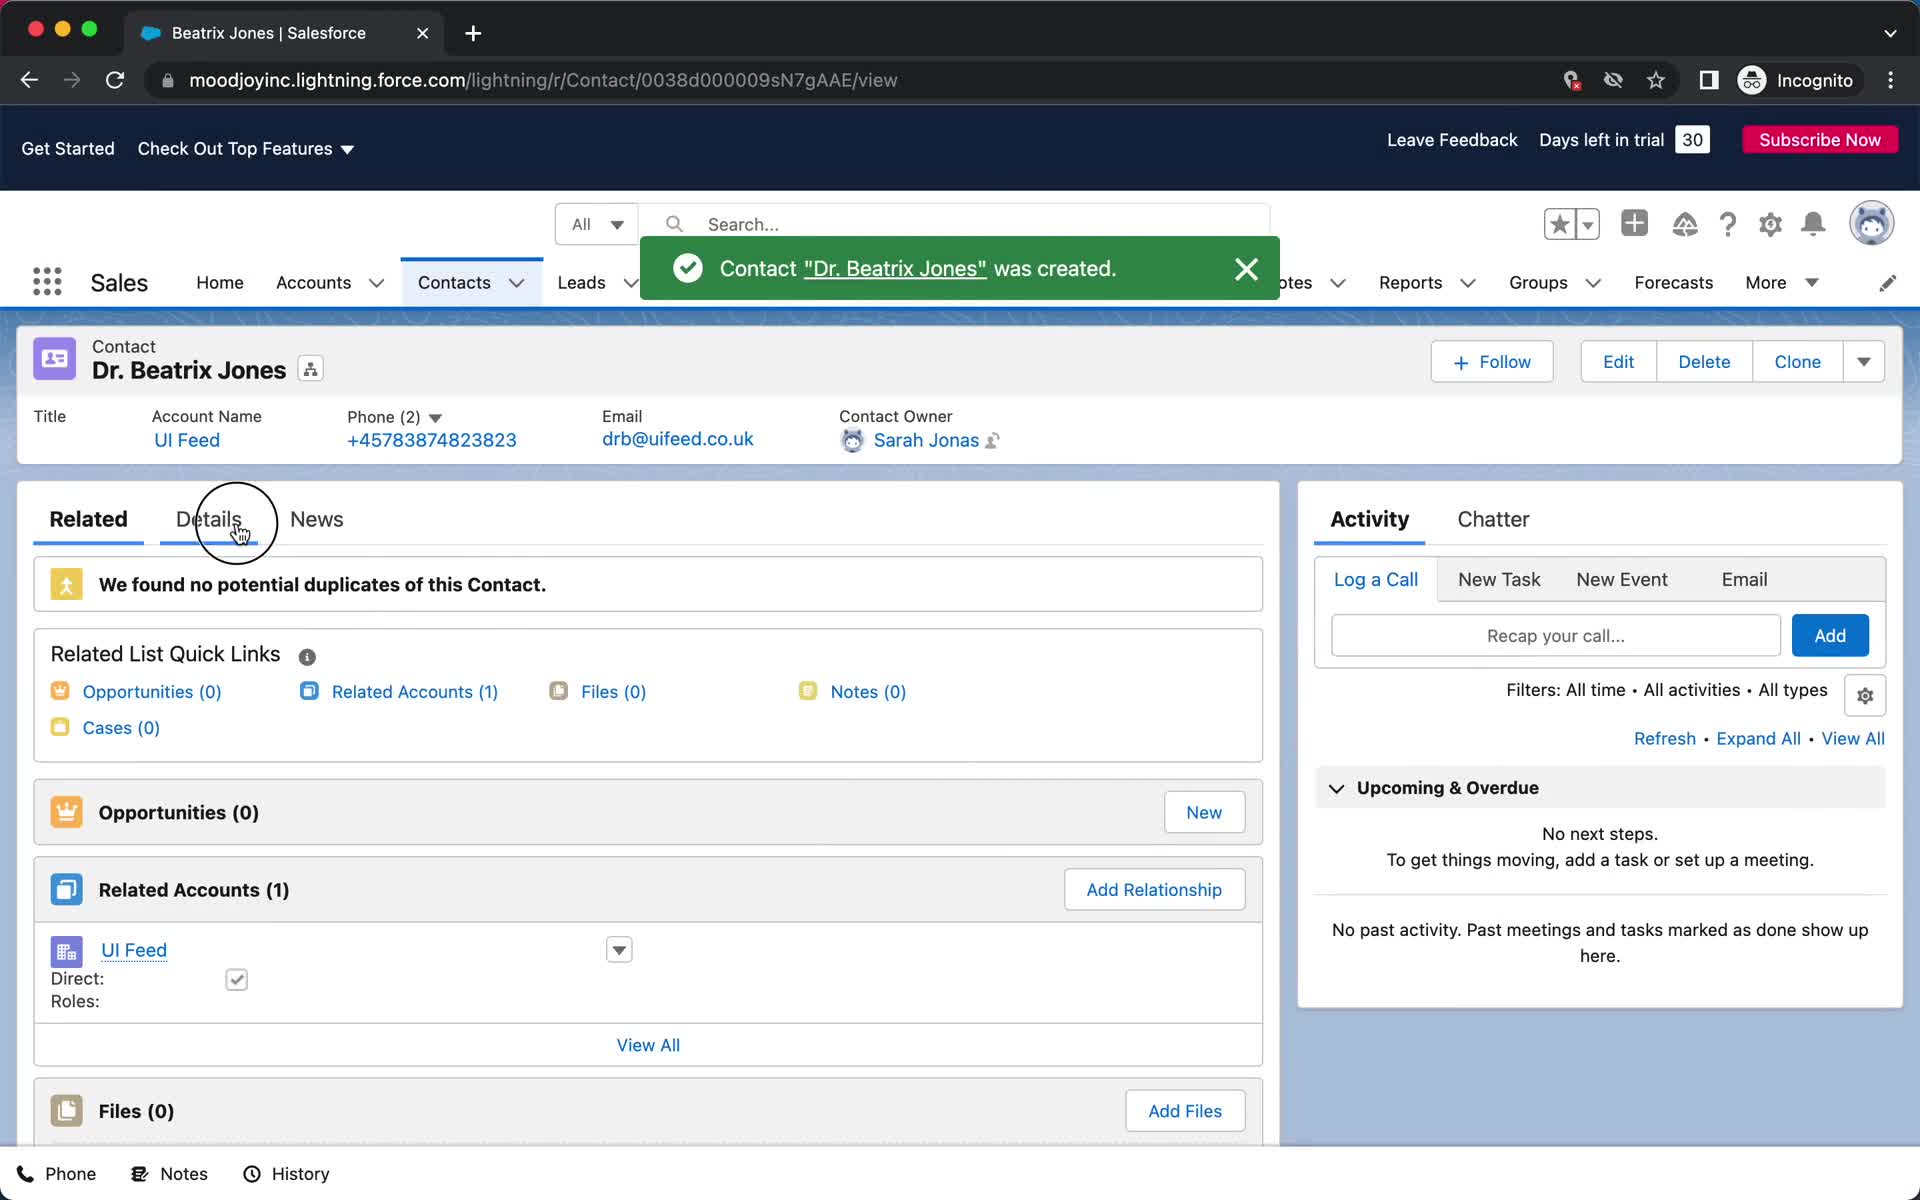Screen dimensions: 1920x1200
Task: Open the favorites list dropdown arrow
Action: coord(1588,224)
